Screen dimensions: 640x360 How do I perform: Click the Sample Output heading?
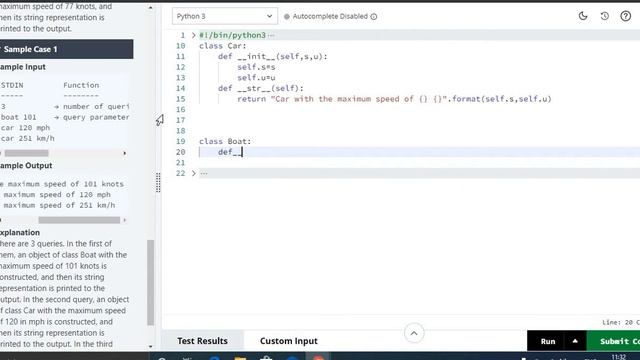[x=26, y=166]
